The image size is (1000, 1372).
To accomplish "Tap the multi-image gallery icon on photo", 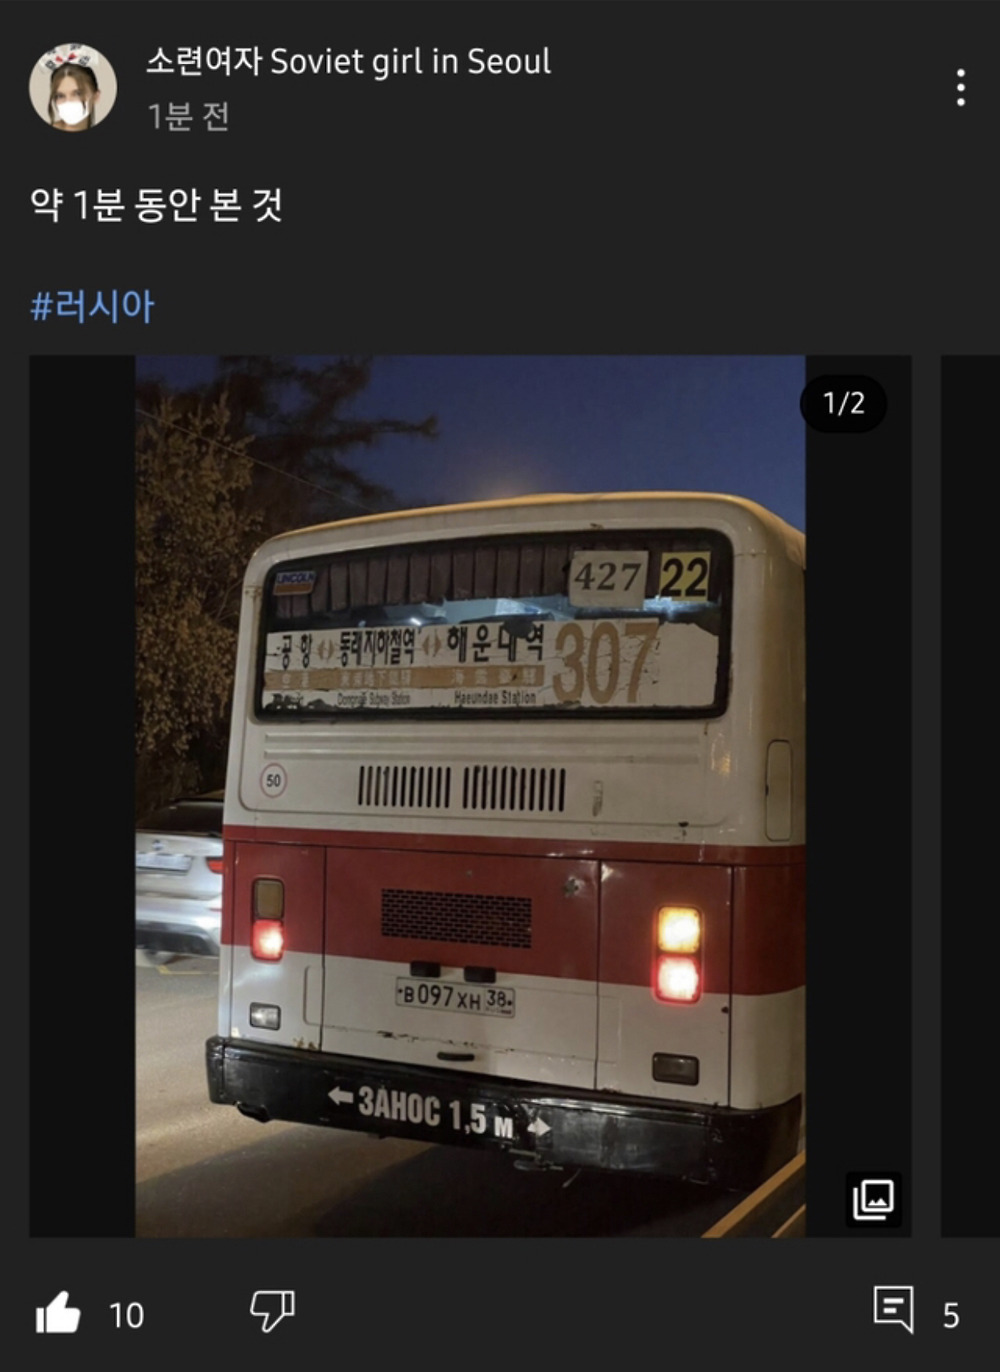I will click(x=873, y=1199).
